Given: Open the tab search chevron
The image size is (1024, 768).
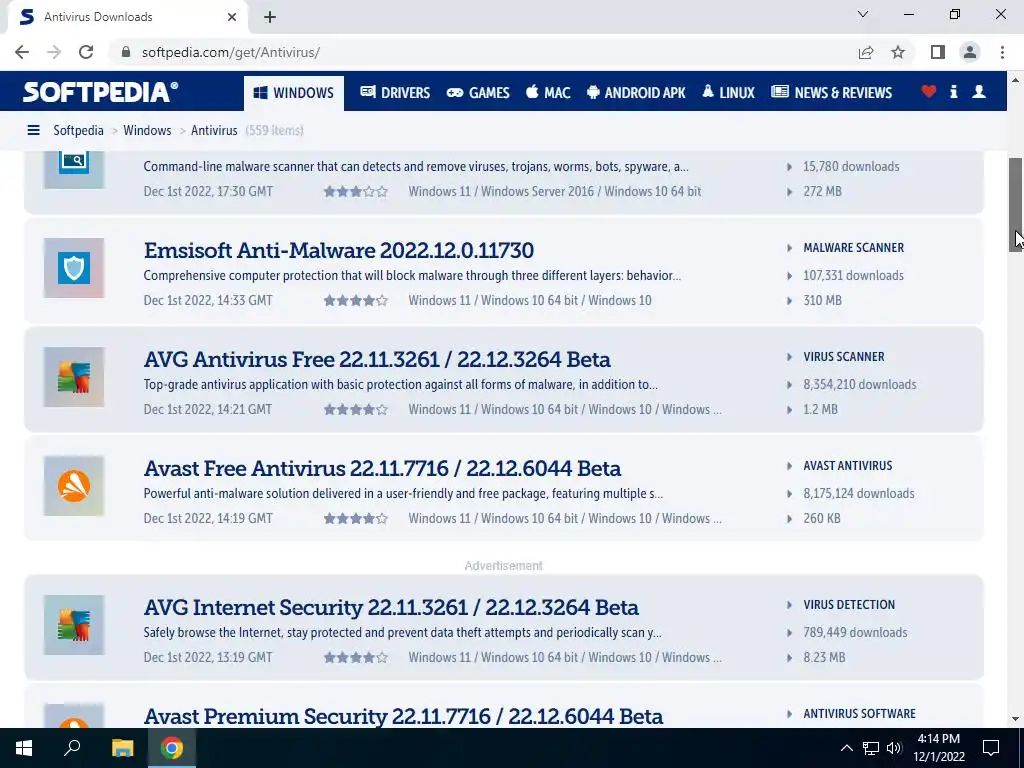Looking at the screenshot, I should tap(863, 14).
